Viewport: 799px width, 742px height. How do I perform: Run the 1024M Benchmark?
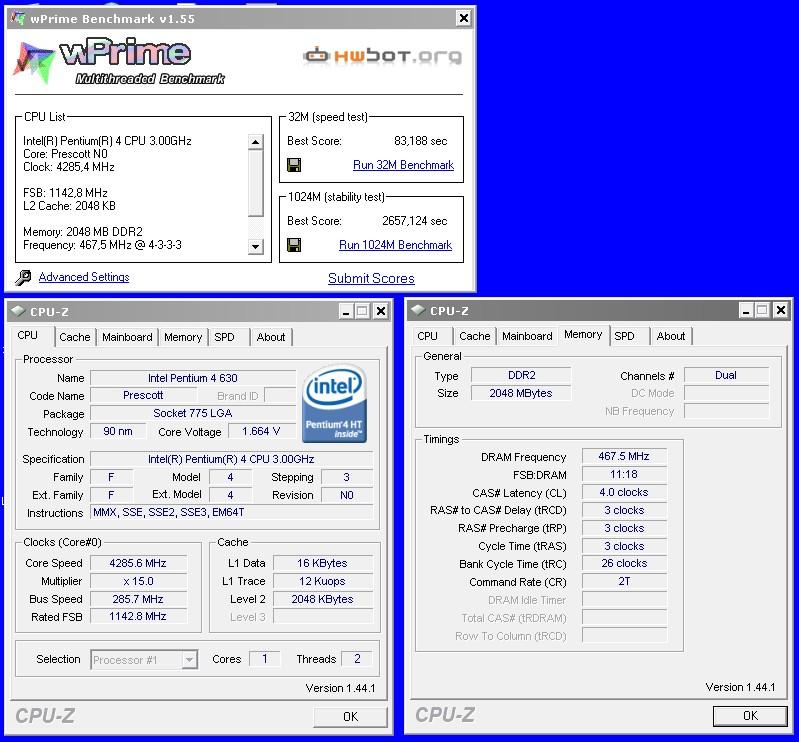click(395, 245)
